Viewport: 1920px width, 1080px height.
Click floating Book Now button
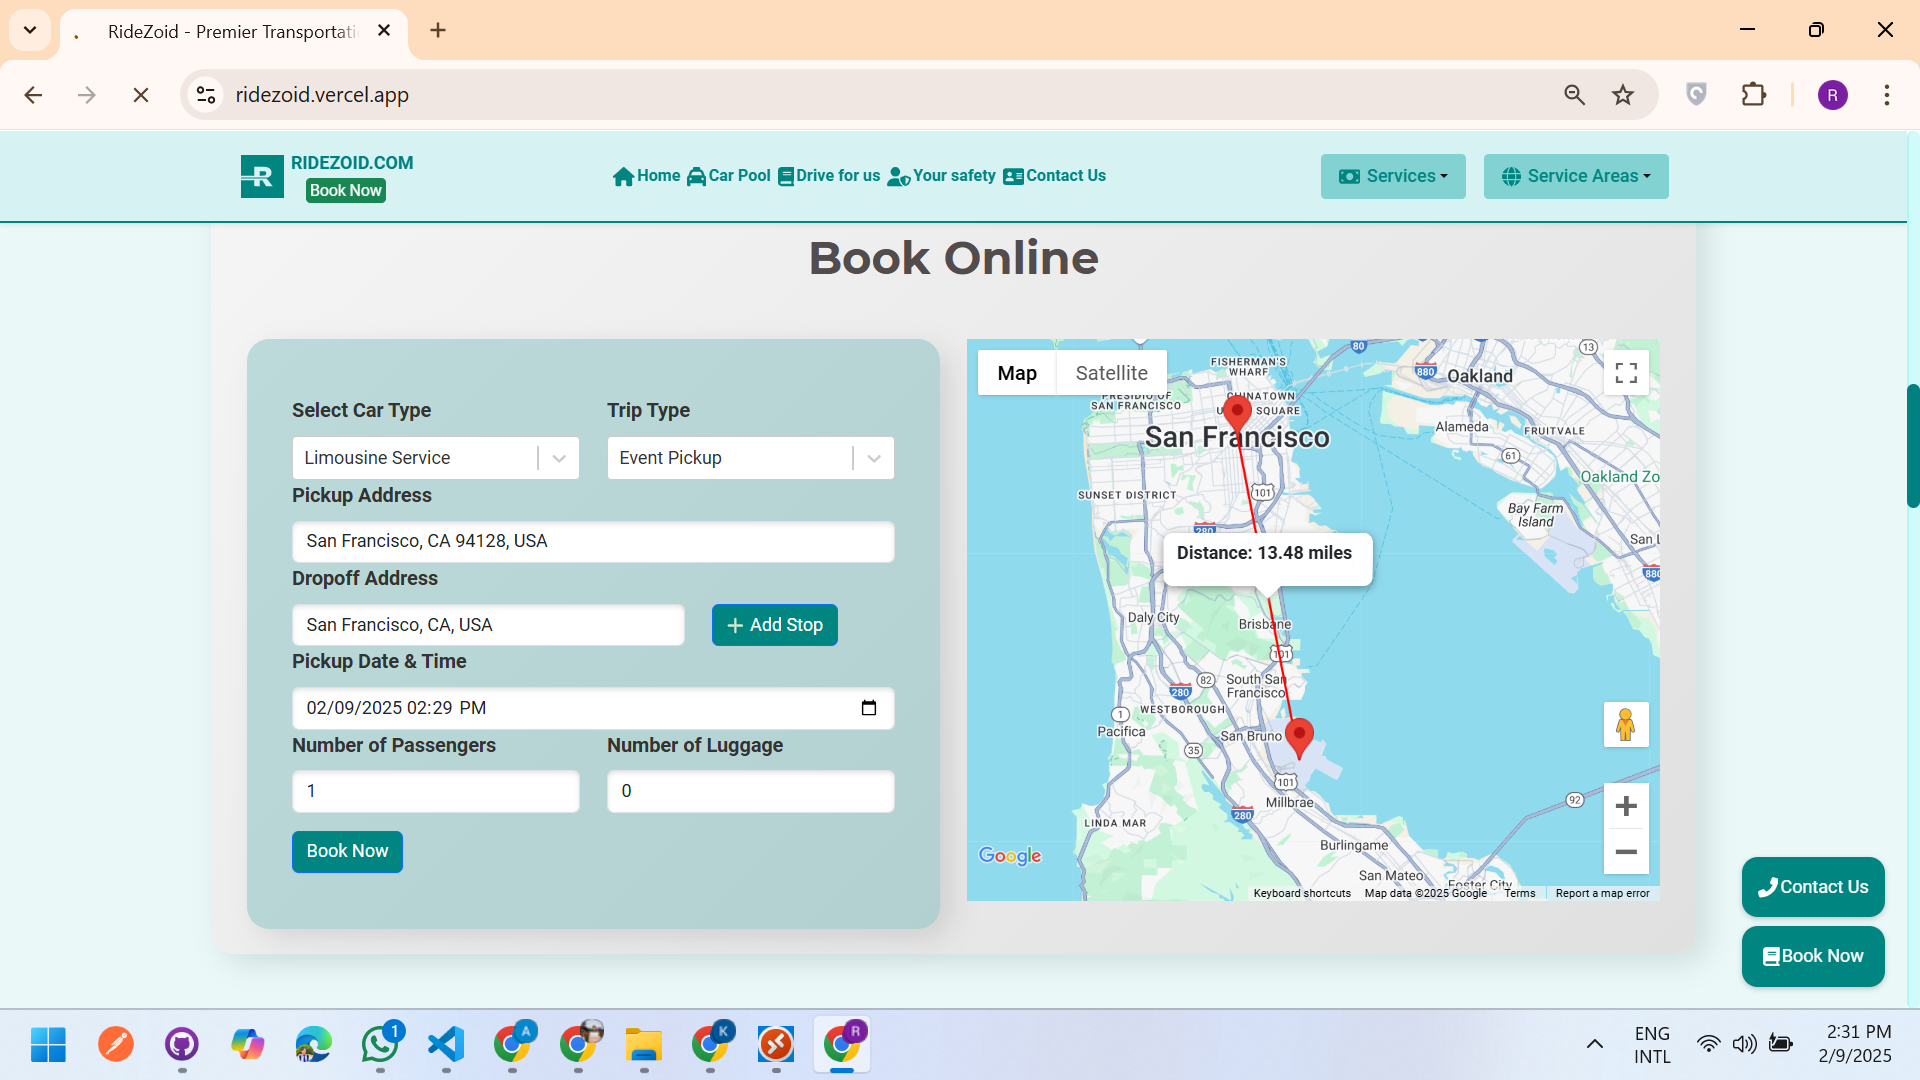click(x=1813, y=956)
